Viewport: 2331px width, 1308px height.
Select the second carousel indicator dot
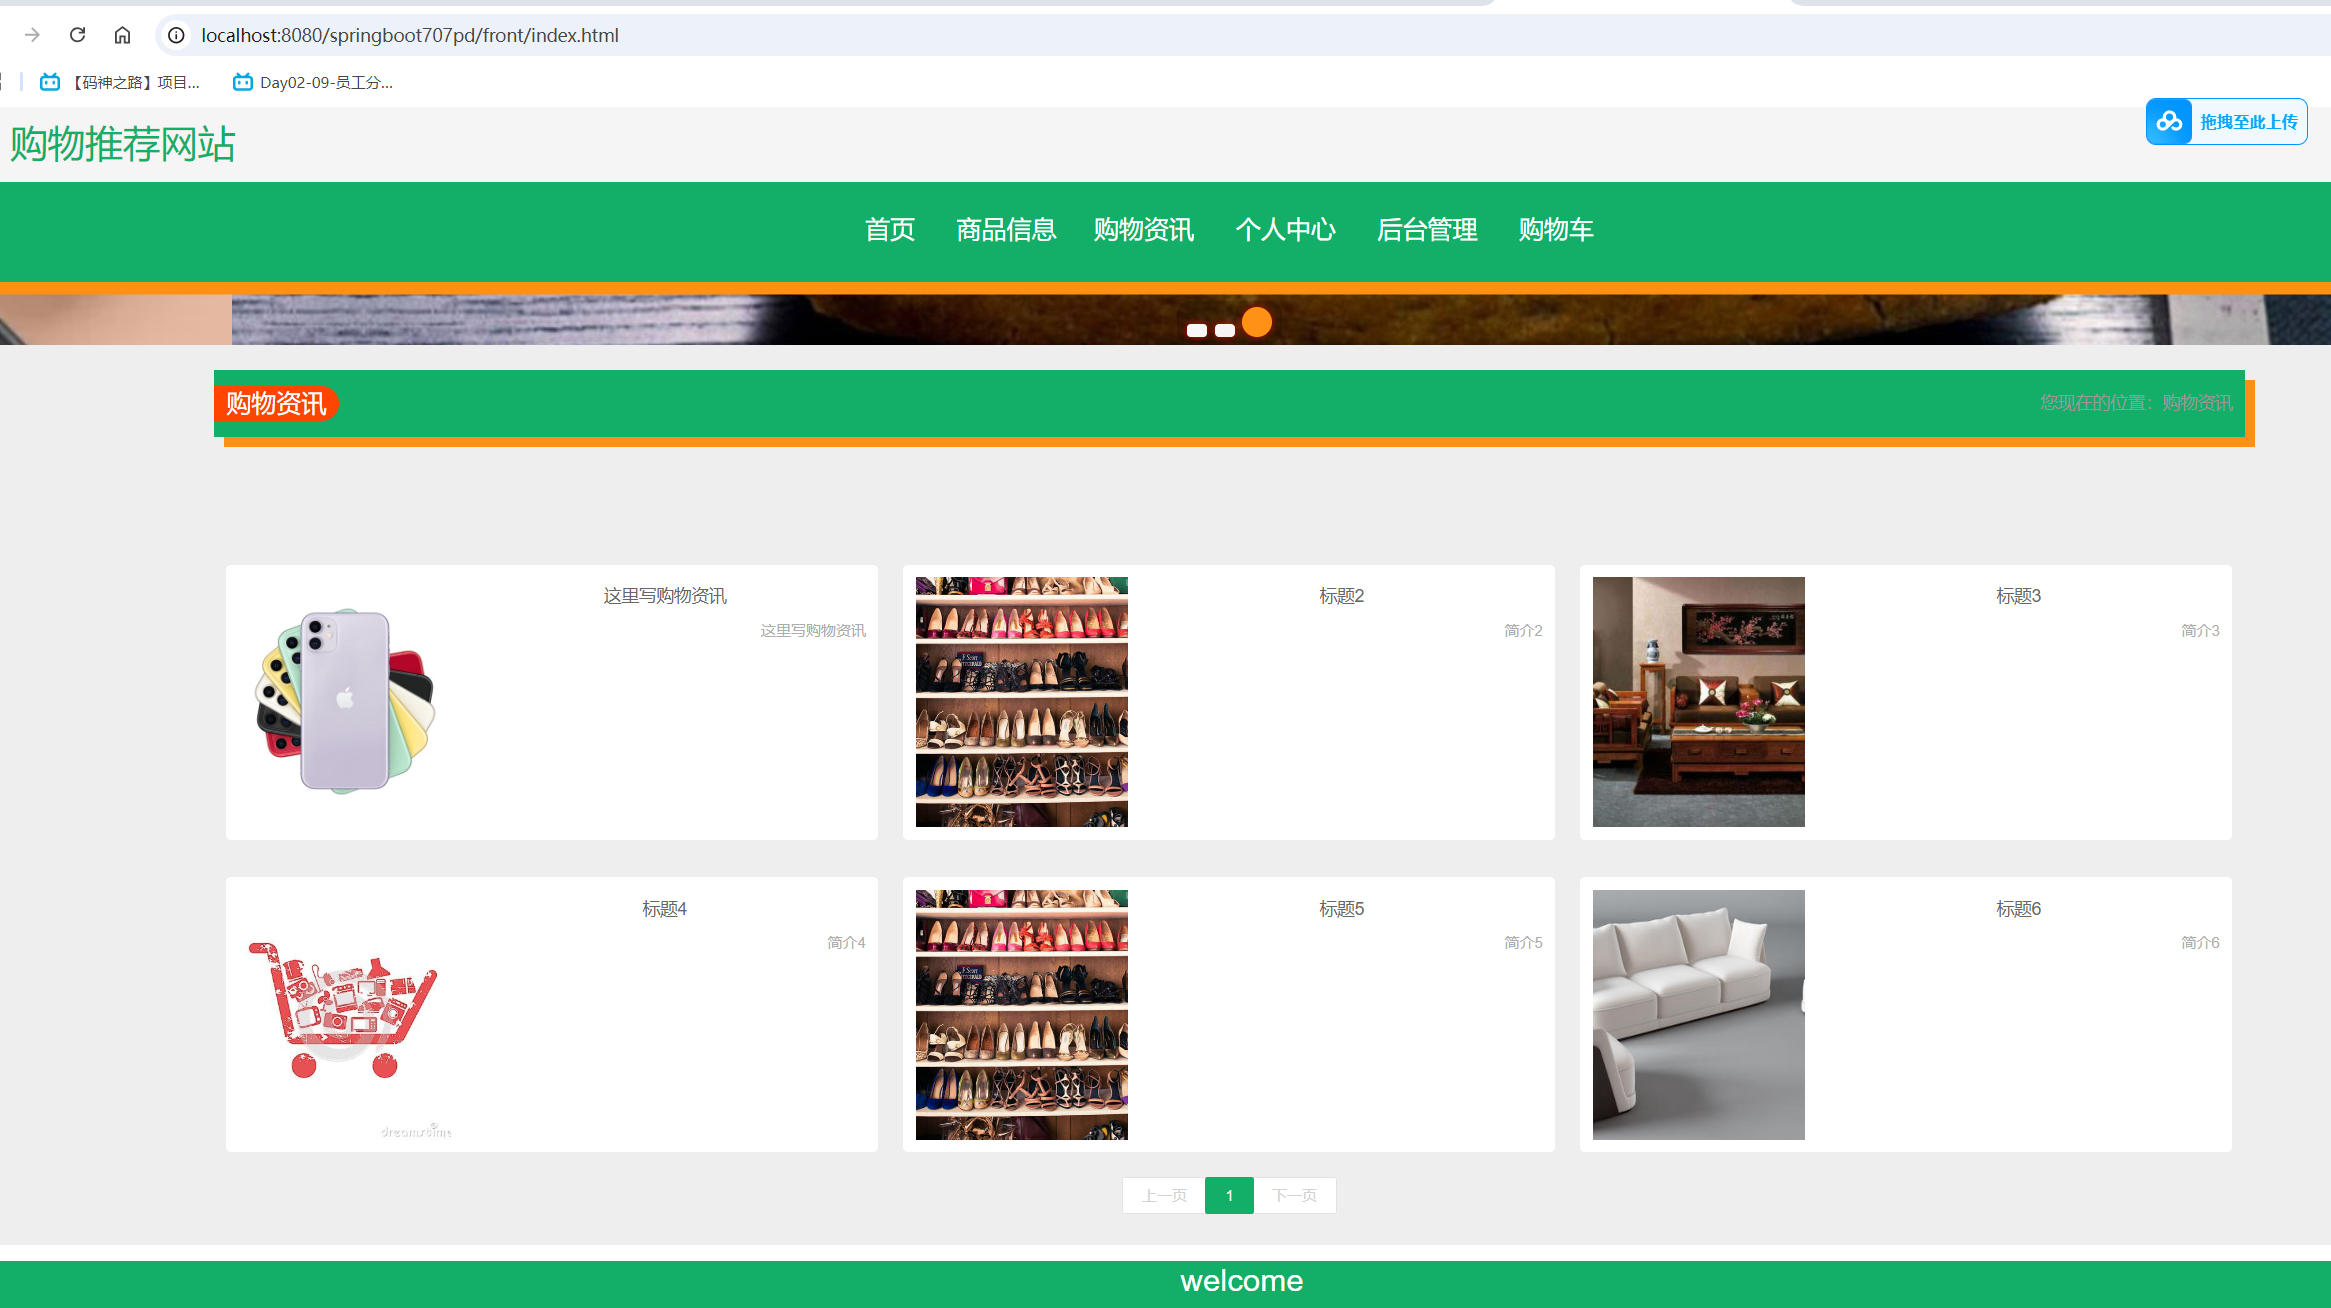[x=1224, y=330]
